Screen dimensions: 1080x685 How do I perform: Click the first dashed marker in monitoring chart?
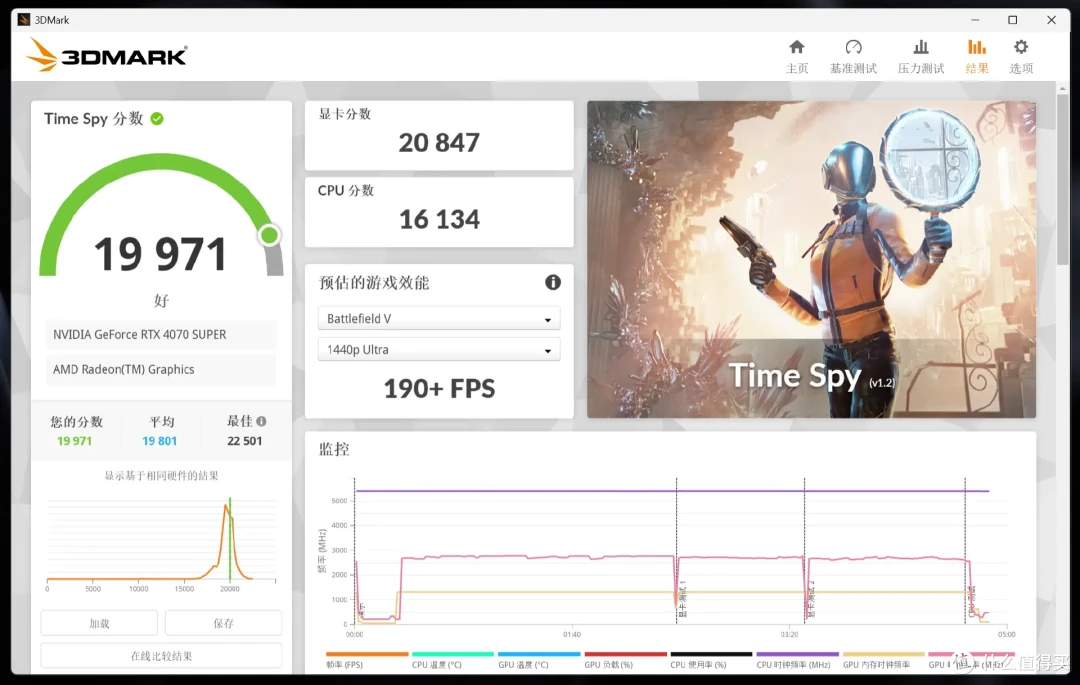[355, 551]
